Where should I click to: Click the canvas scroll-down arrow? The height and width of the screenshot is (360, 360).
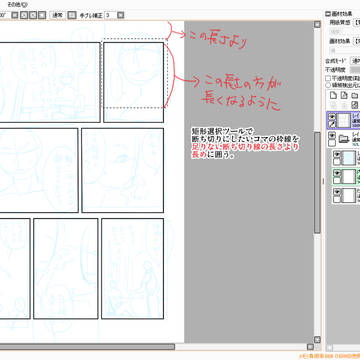317,339
